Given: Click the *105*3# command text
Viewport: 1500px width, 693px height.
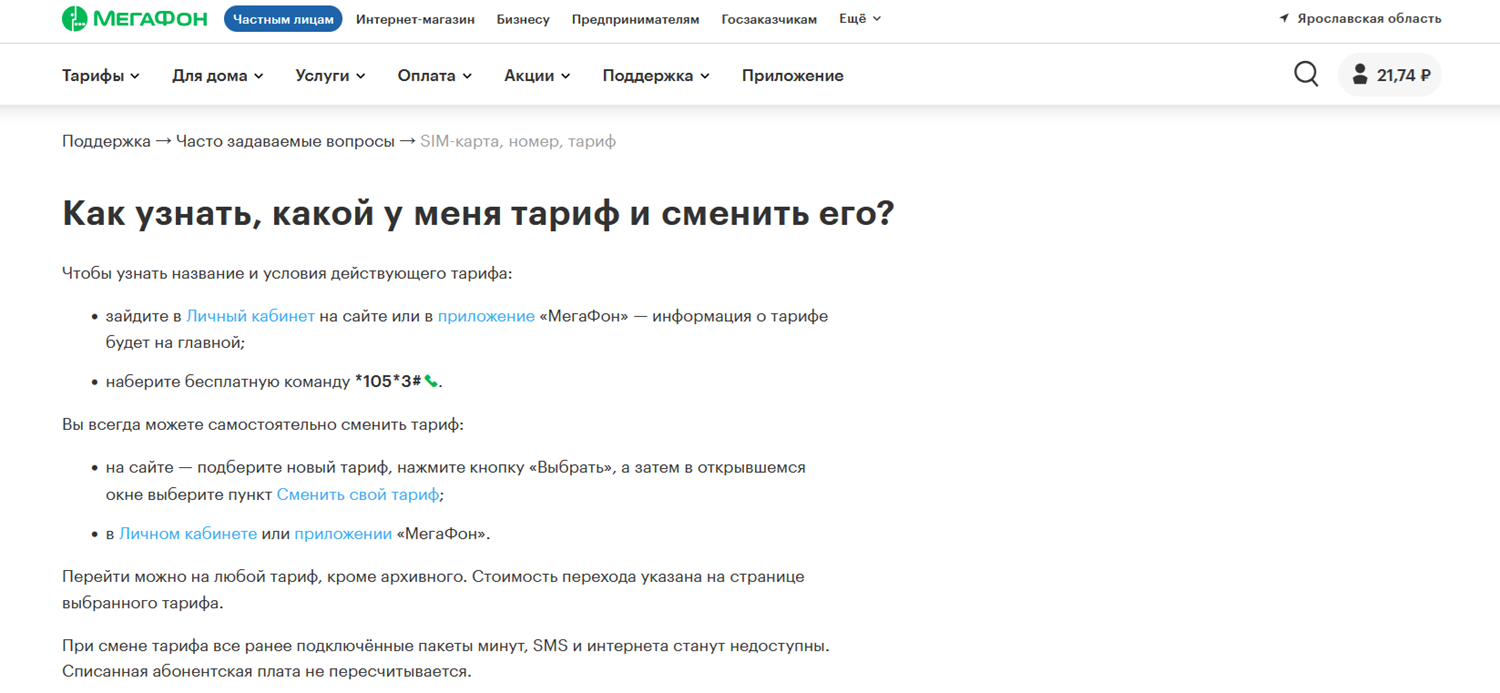Looking at the screenshot, I should (x=388, y=381).
